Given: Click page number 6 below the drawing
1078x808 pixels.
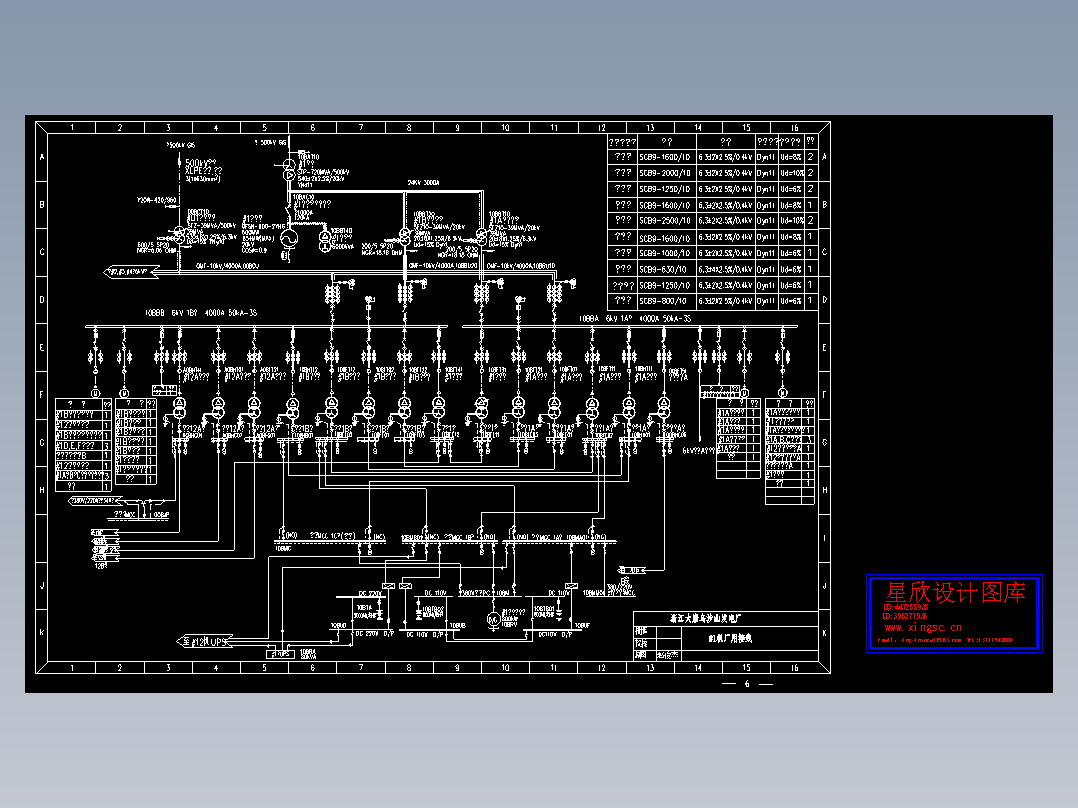Looking at the screenshot, I should [x=747, y=684].
